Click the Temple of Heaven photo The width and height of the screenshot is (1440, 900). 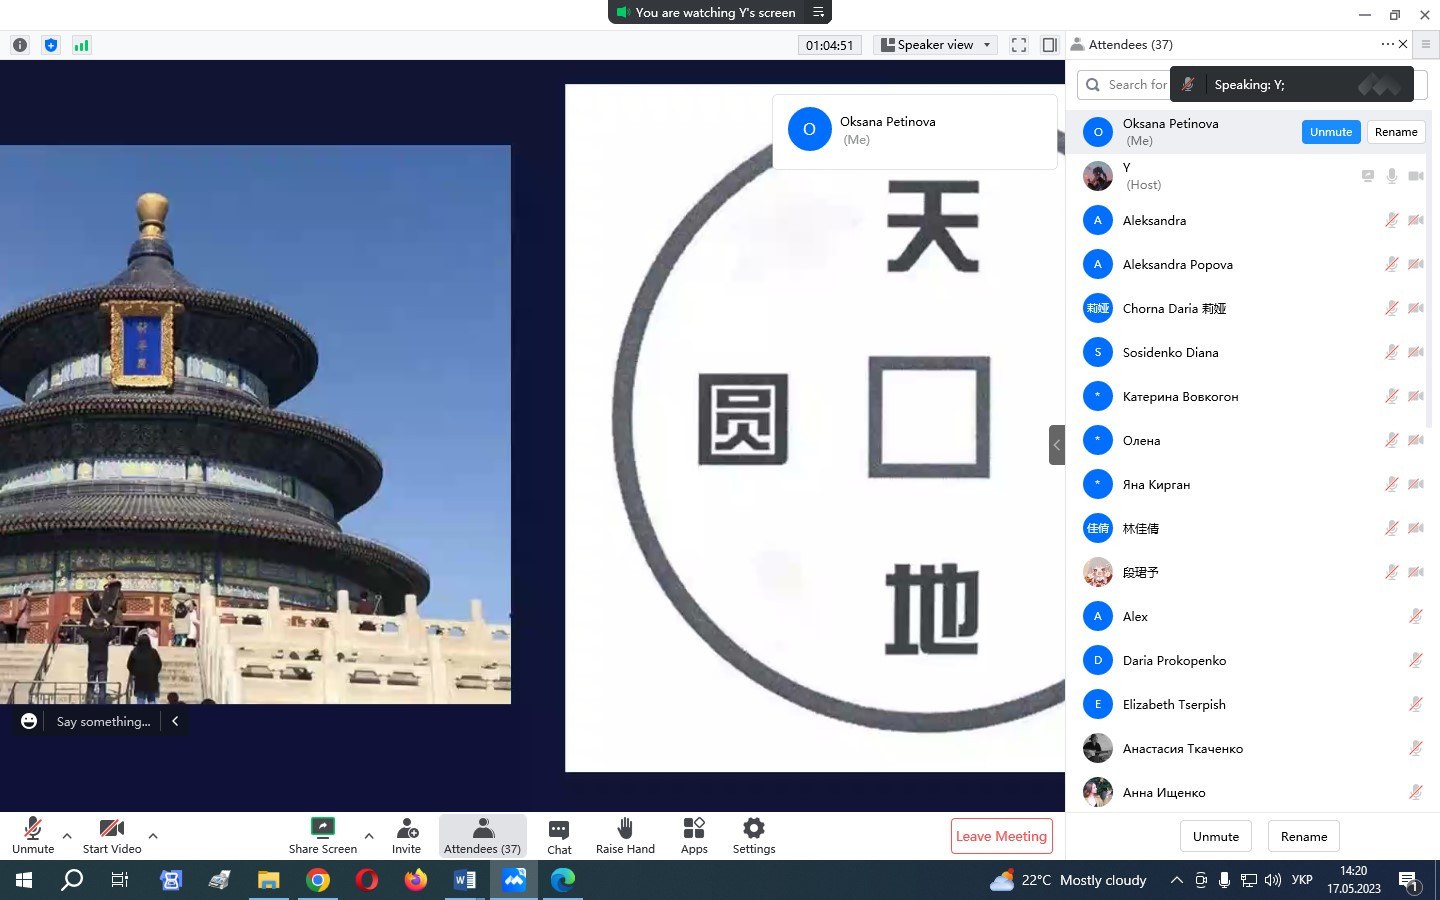pos(255,425)
